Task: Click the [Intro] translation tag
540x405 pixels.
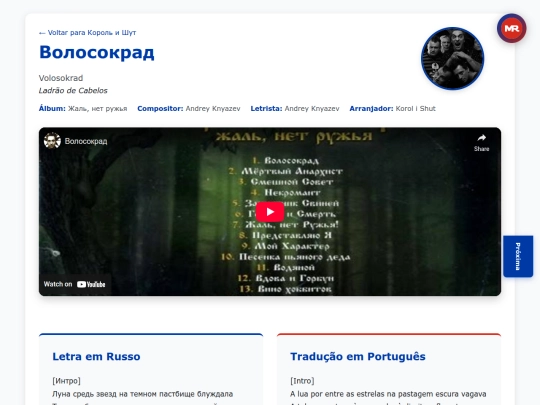Action: pyautogui.click(x=302, y=381)
